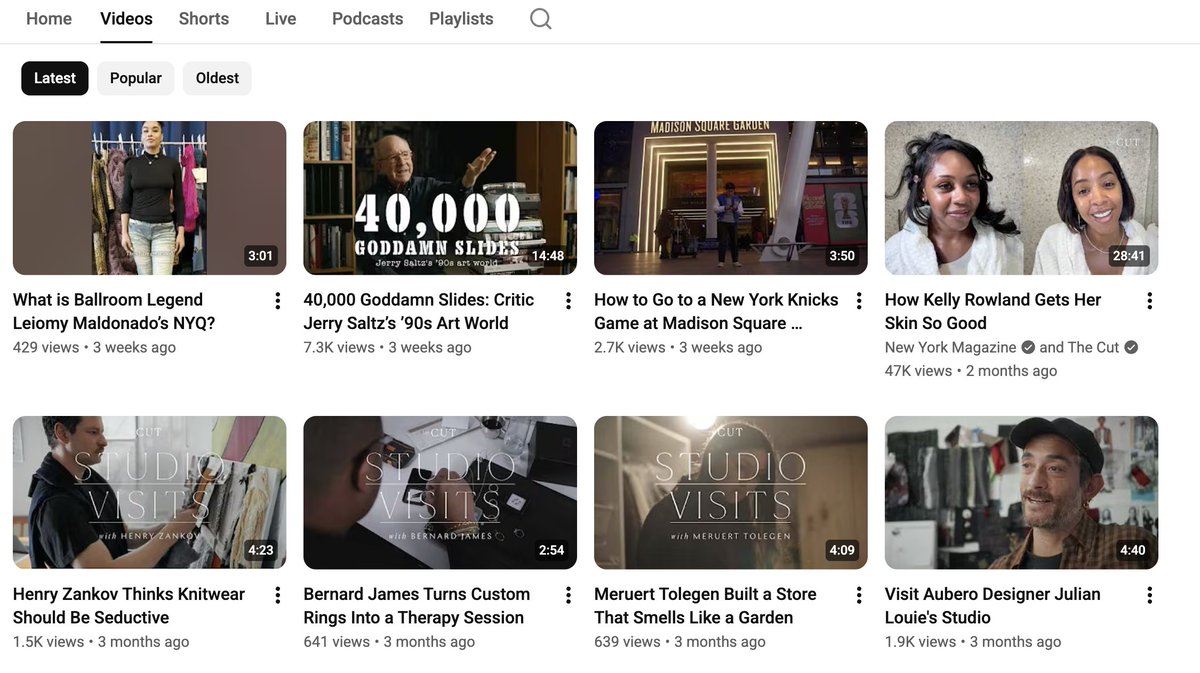Open options menu for Leiomy Maldonado video
This screenshot has width=1200, height=673.
(278, 301)
